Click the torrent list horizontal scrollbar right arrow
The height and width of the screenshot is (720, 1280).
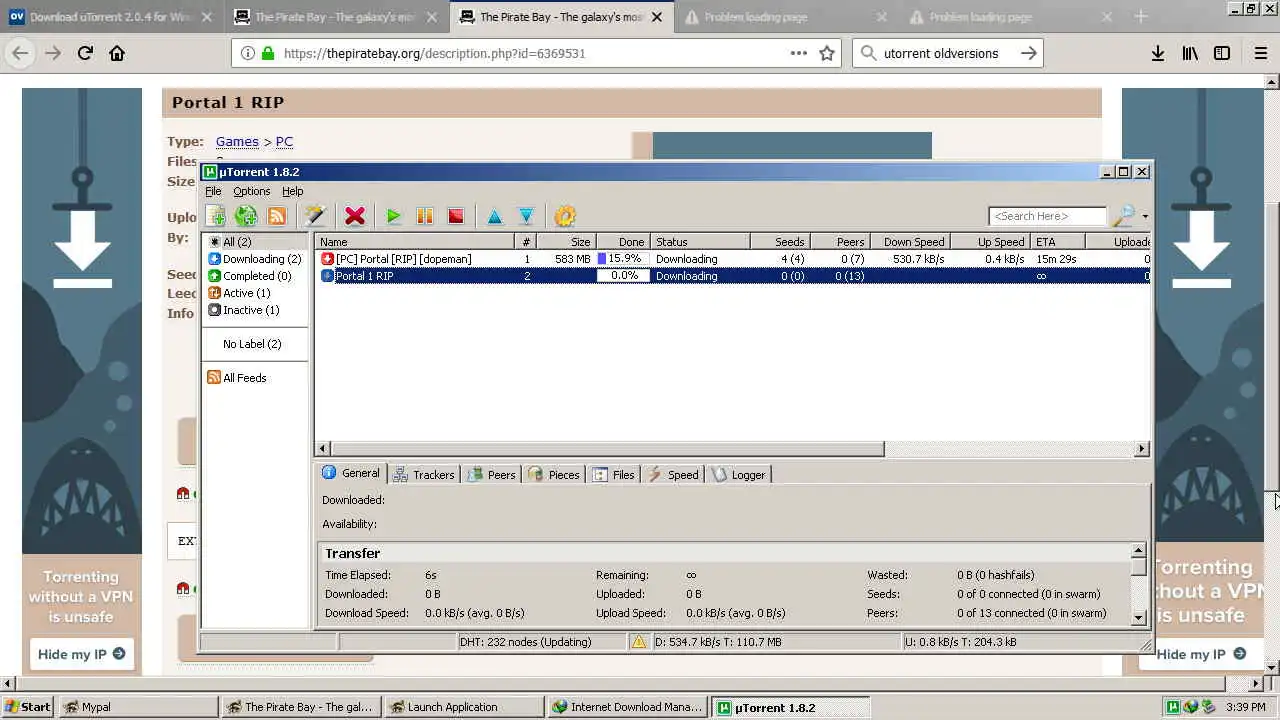[x=1142, y=449]
